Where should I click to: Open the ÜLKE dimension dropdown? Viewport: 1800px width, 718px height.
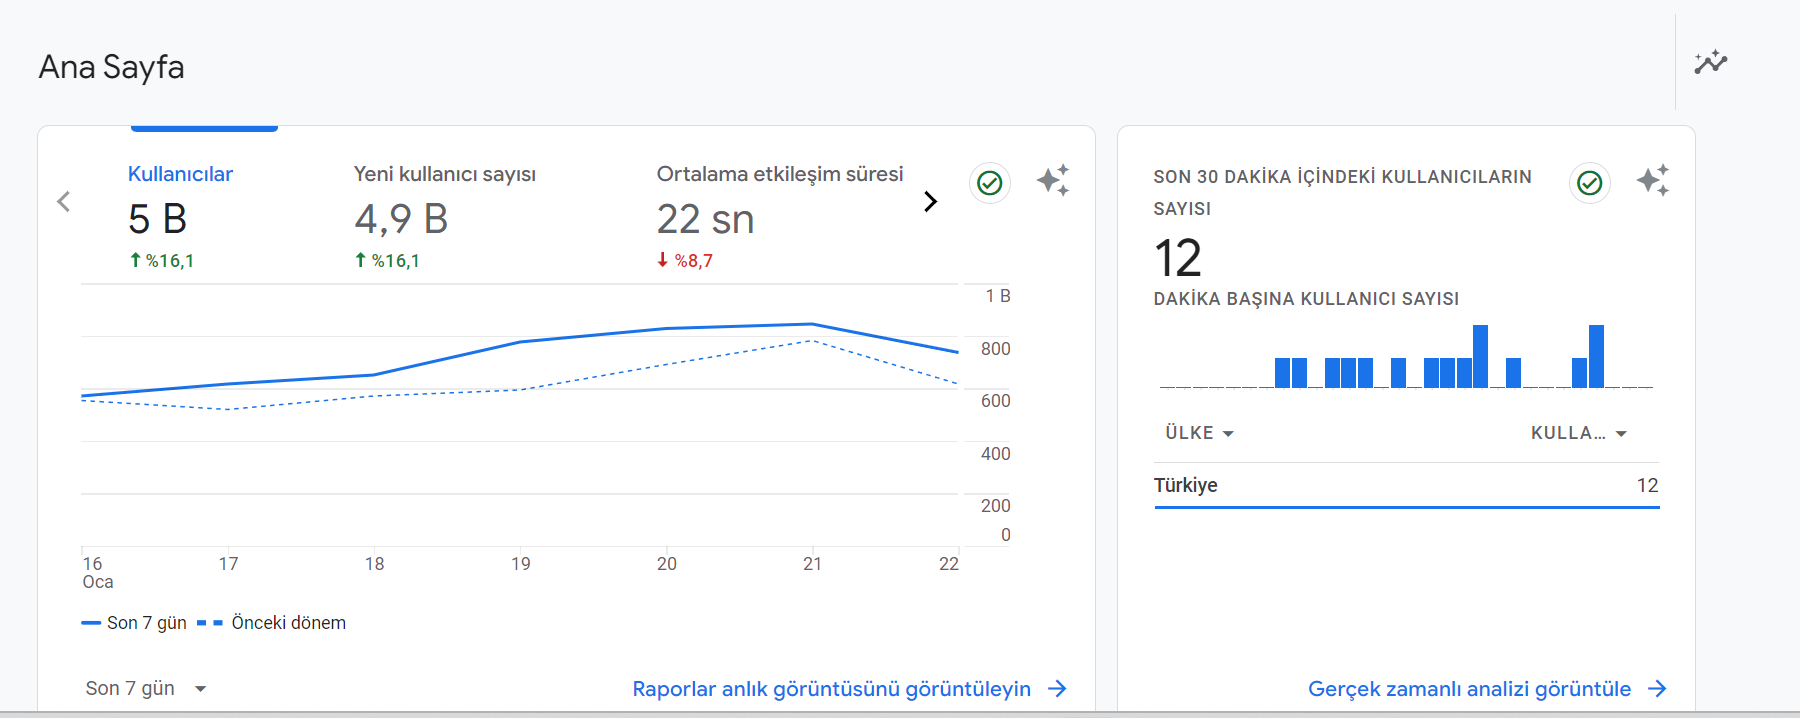[x=1199, y=433]
